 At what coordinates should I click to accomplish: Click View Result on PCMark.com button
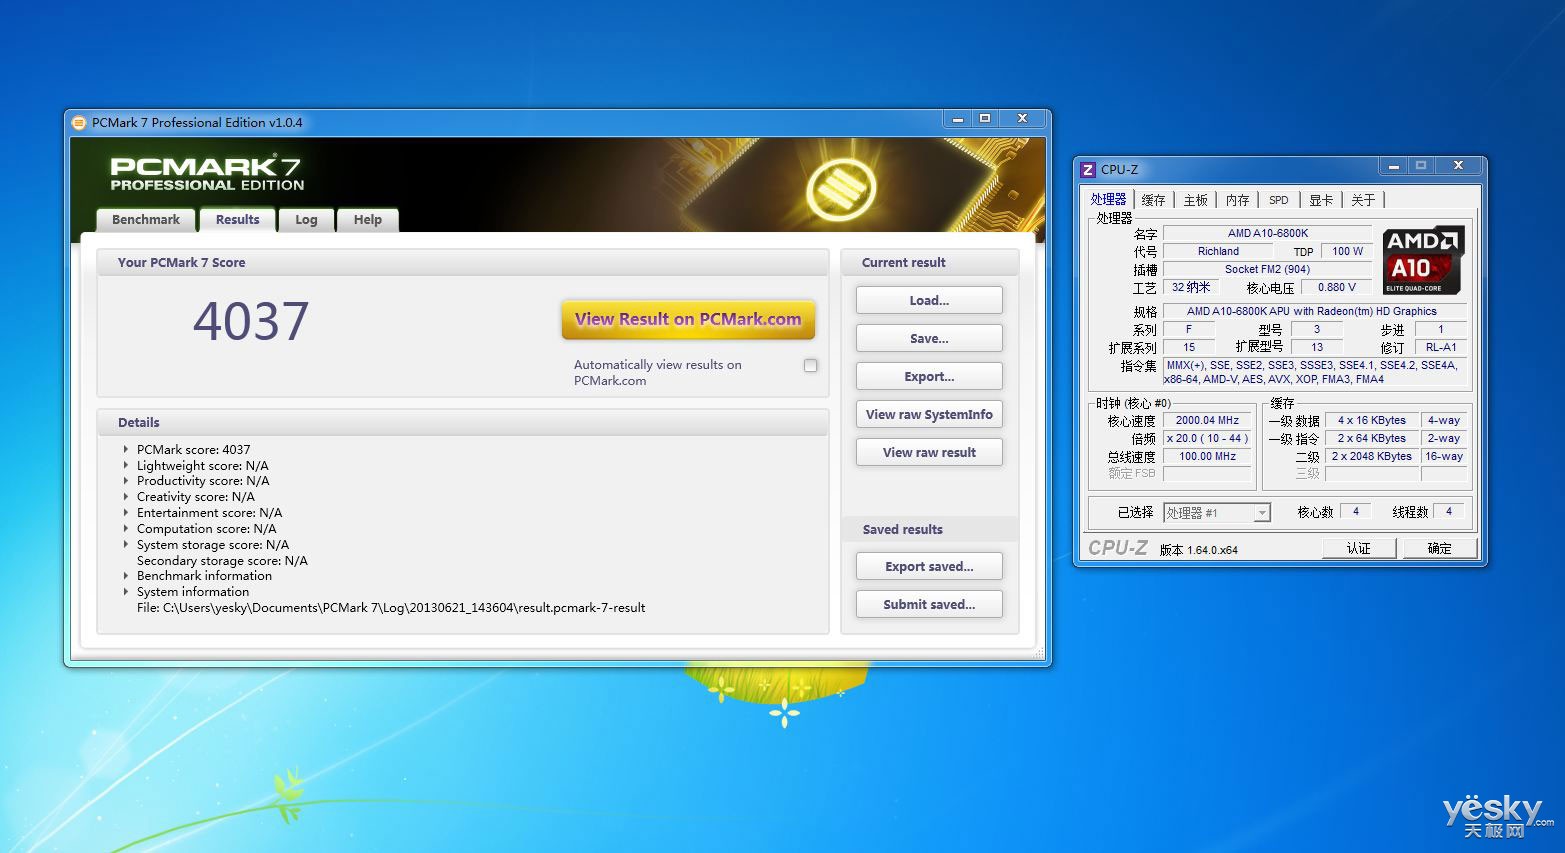click(x=688, y=320)
